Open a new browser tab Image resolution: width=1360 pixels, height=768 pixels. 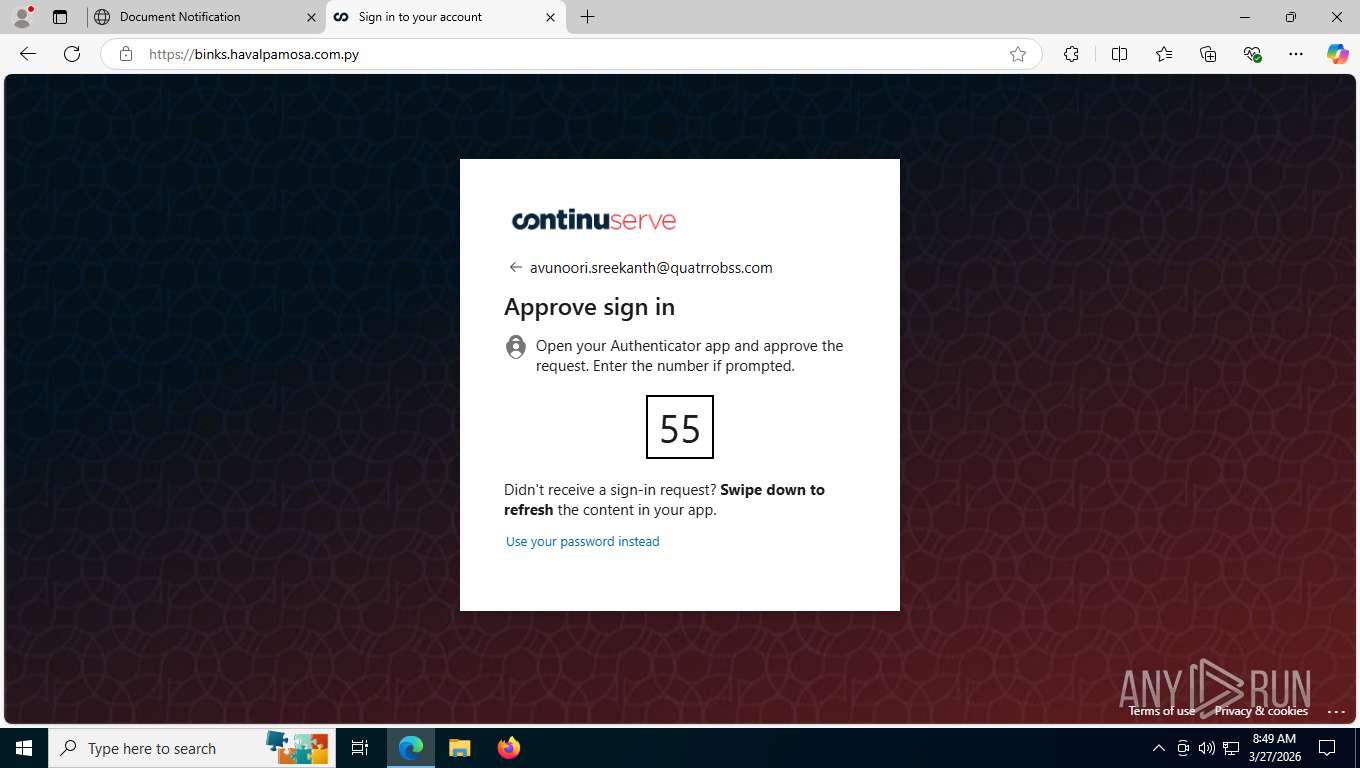tap(587, 17)
